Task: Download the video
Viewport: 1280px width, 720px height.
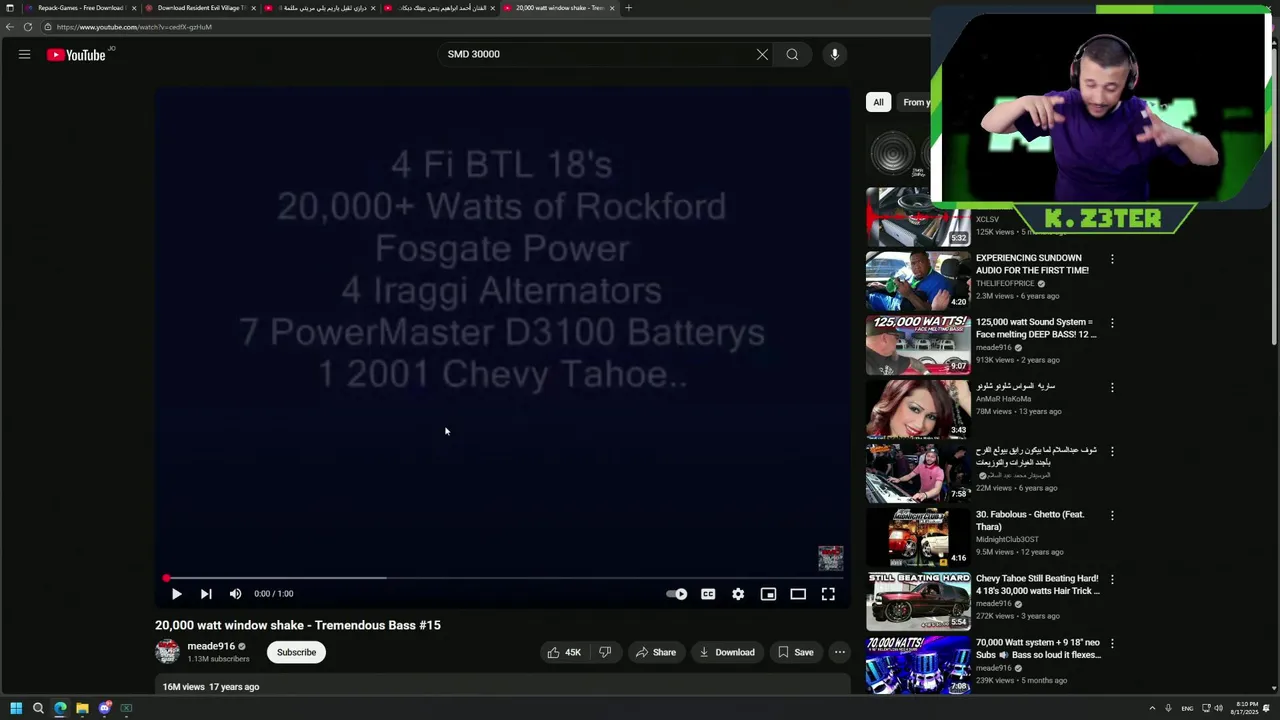Action: (x=727, y=652)
